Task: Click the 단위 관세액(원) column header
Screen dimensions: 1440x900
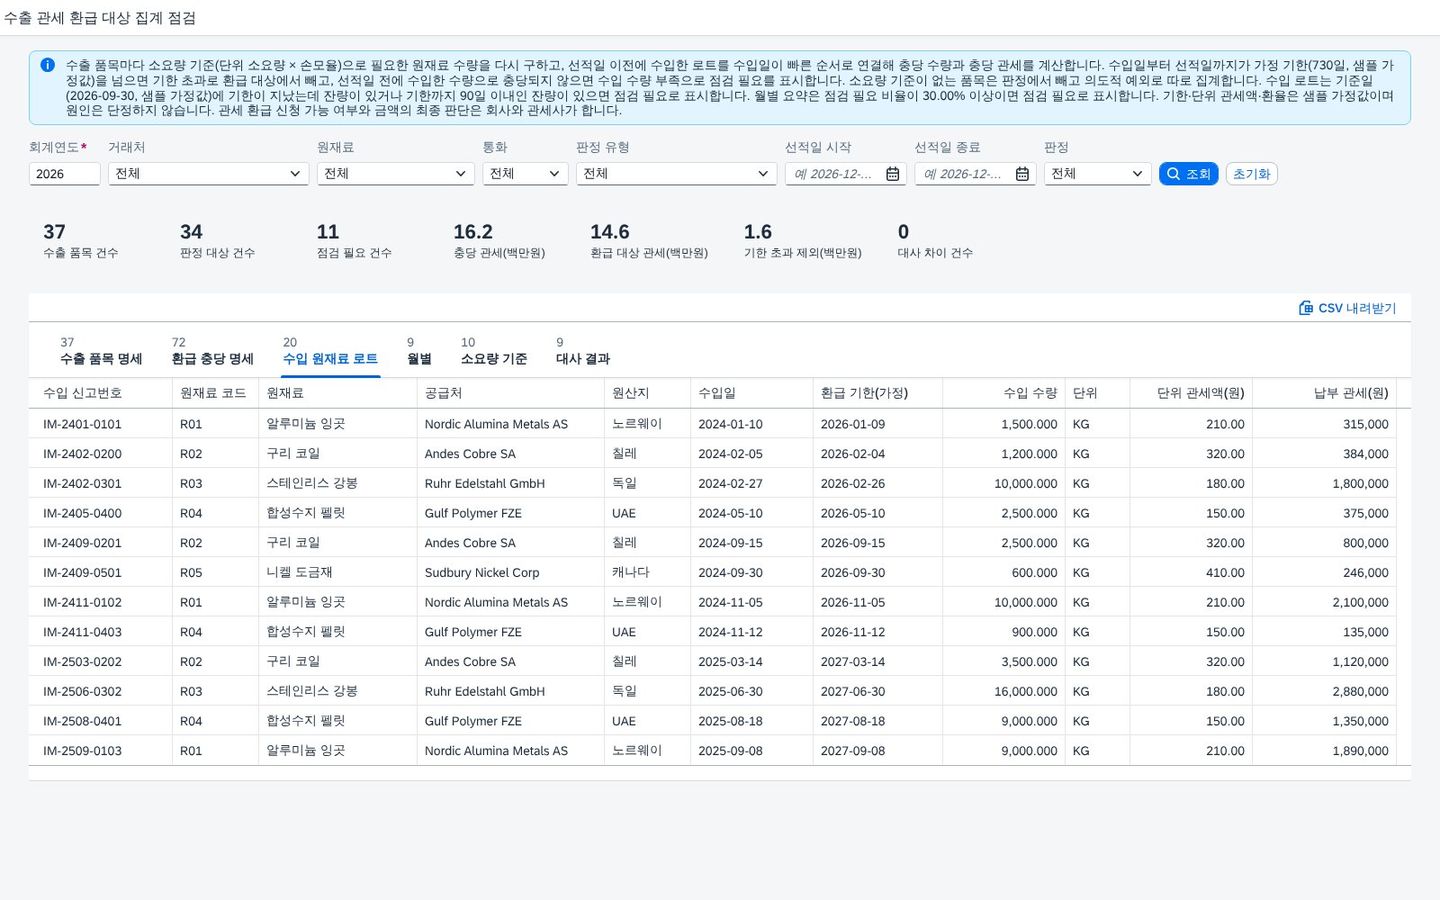Action: (1190, 393)
